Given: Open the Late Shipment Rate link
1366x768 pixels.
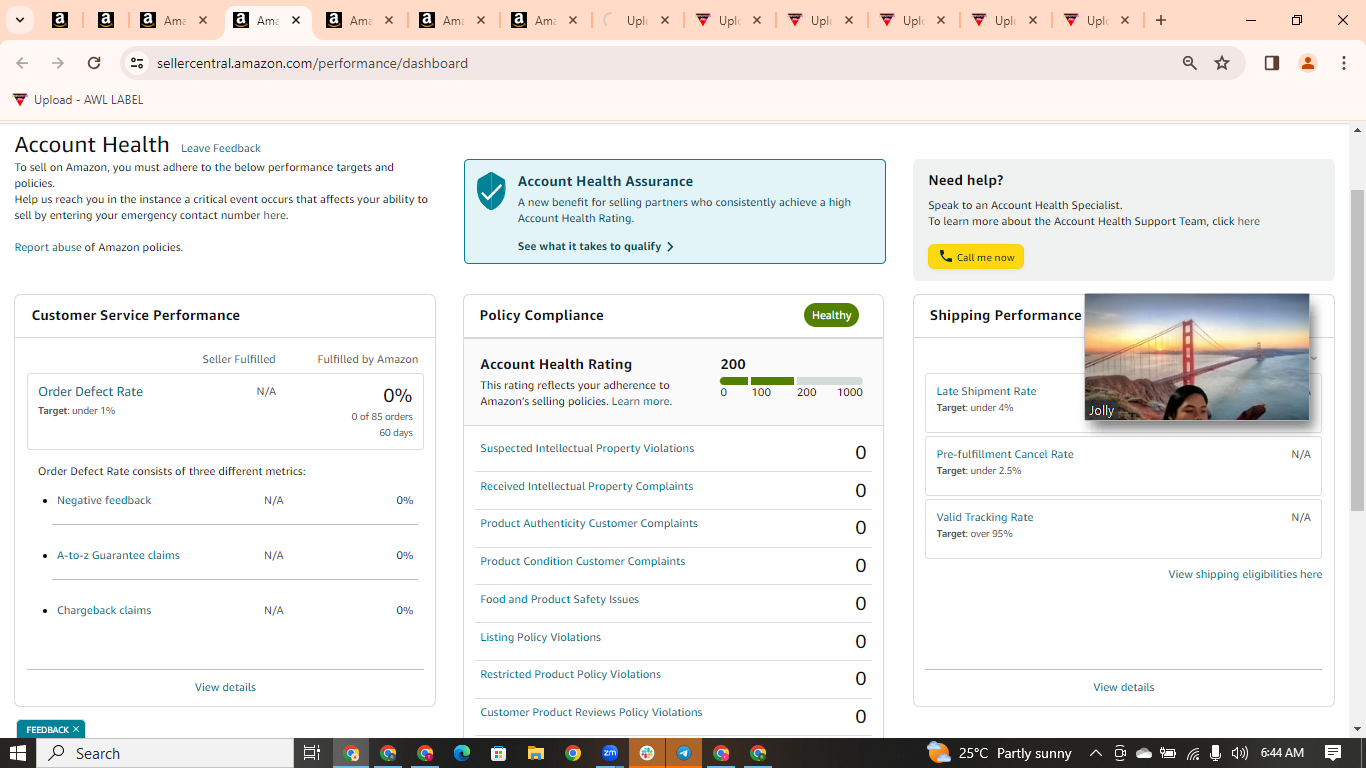Looking at the screenshot, I should 986,391.
